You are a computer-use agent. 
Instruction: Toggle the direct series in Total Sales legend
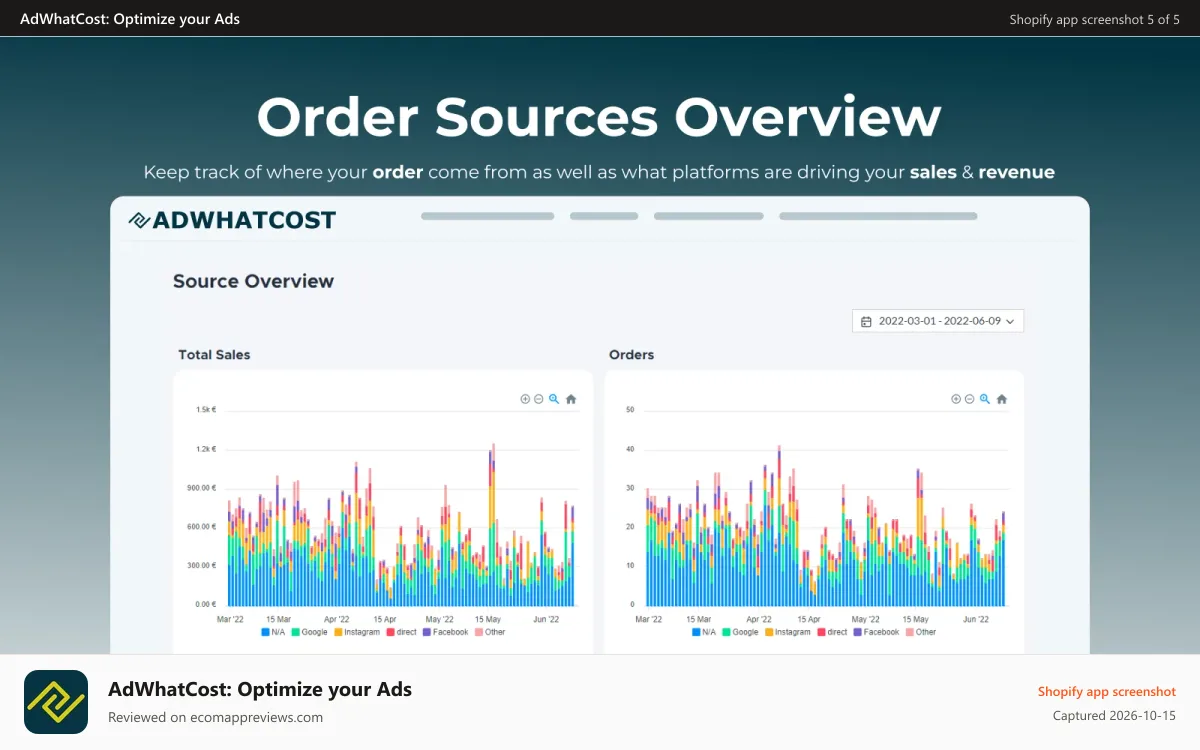tap(401, 632)
